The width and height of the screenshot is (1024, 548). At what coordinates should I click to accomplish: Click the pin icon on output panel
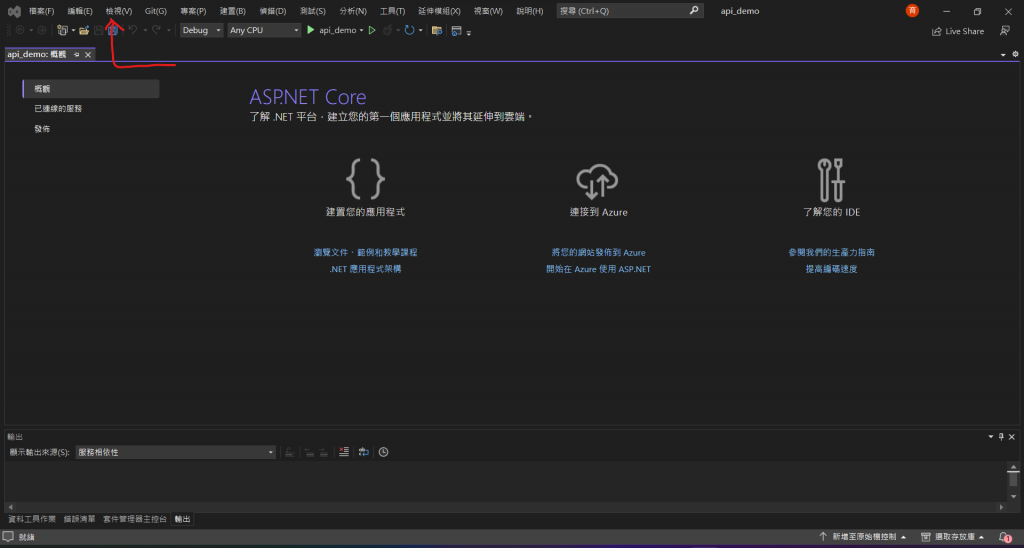coord(1001,436)
